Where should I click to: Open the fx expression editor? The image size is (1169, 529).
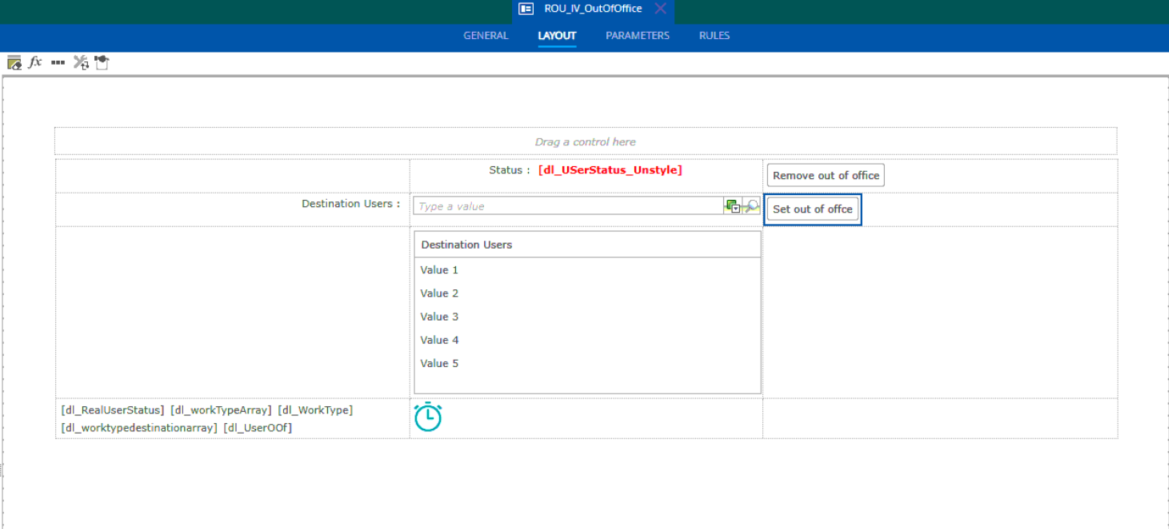[x=35, y=62]
